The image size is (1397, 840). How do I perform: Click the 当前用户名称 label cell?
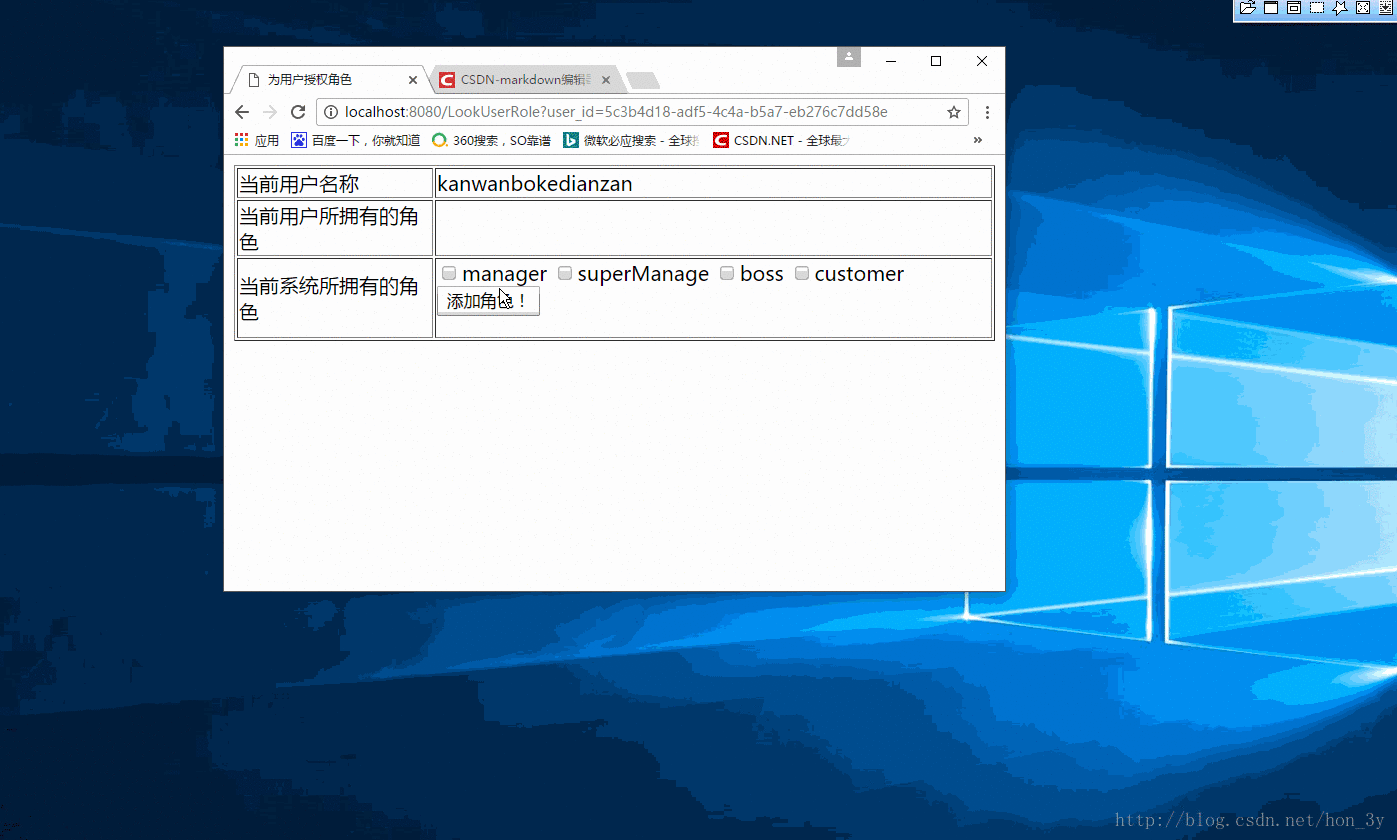point(335,184)
